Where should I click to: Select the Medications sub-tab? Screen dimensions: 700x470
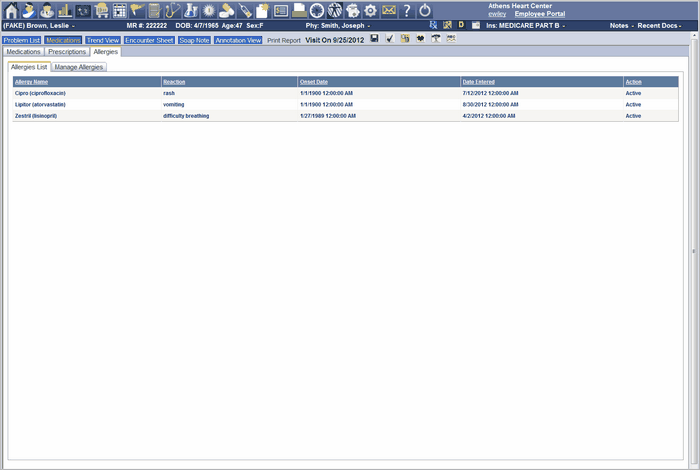[x=23, y=51]
